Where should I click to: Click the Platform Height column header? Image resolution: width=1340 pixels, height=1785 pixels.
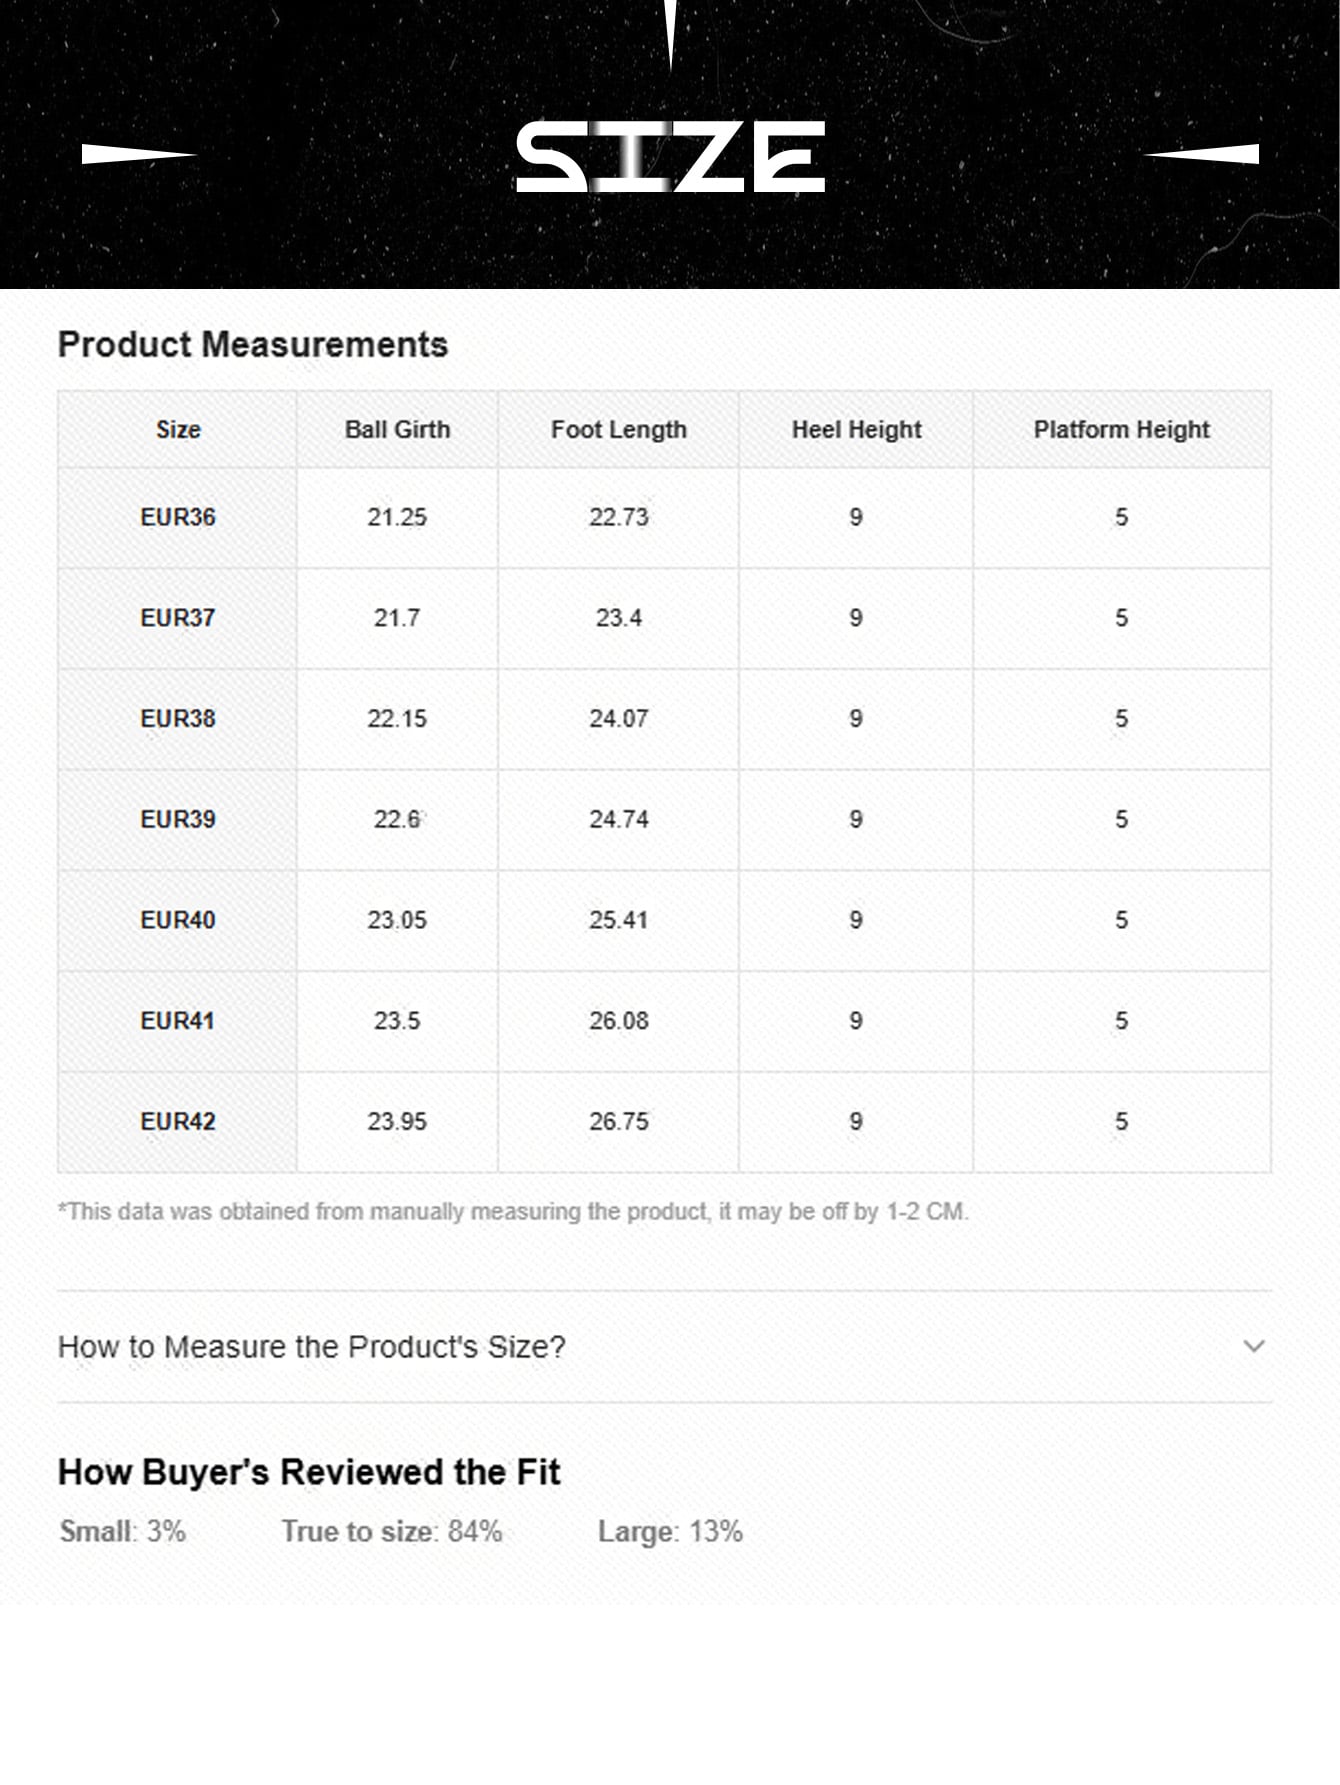click(1121, 430)
